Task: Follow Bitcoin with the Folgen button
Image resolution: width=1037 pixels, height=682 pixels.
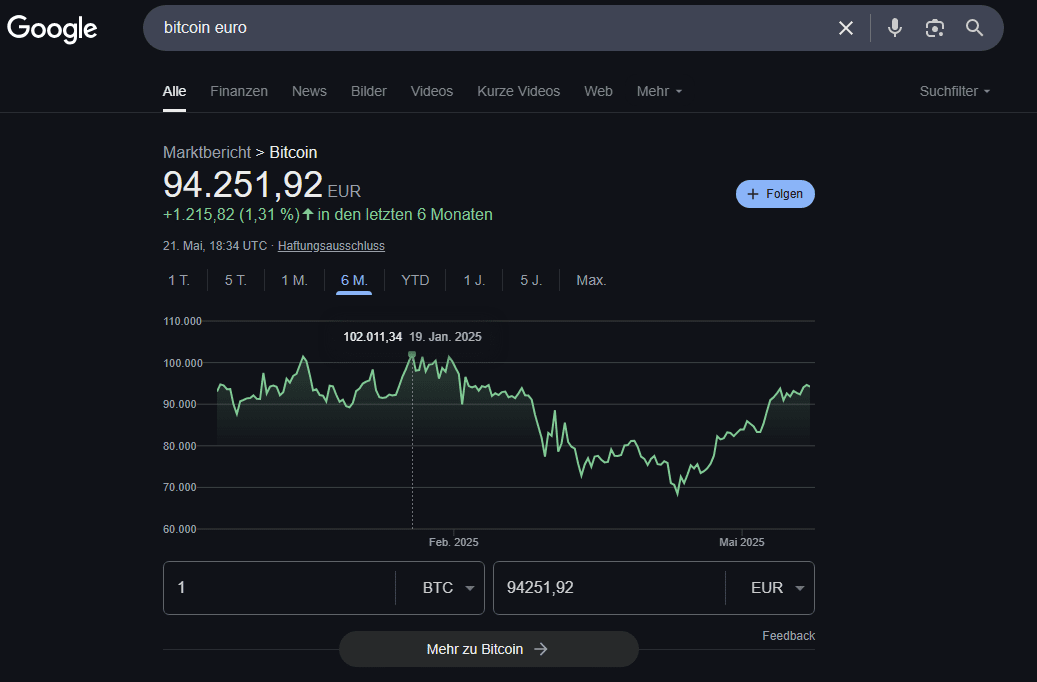Action: [775, 194]
